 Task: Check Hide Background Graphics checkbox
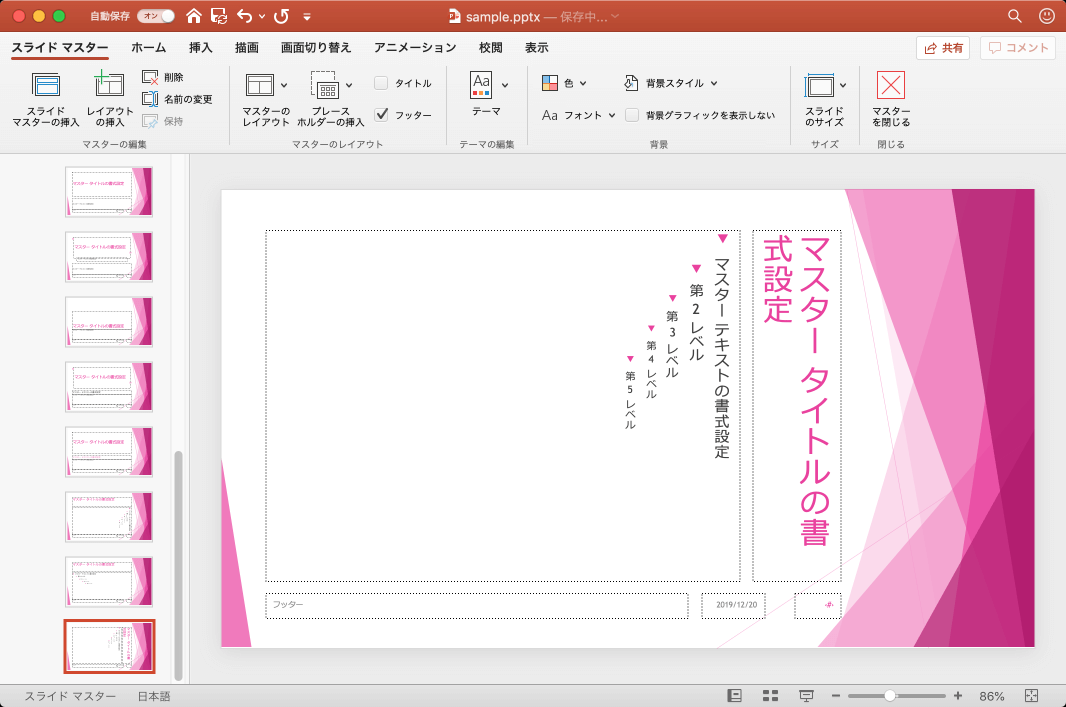[632, 115]
